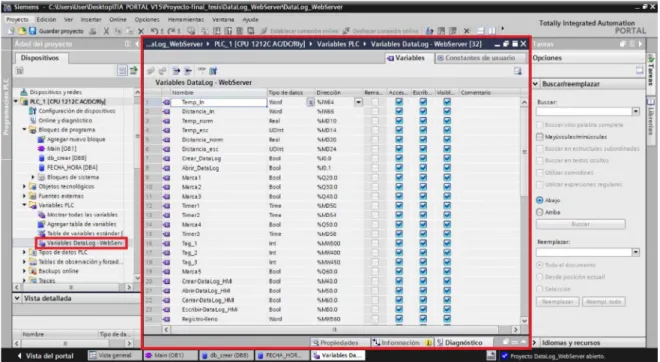Image resolution: width=660 pixels, height=362 pixels.
Task: Toggle Escrib checkbox for Temp_norm row
Action: point(423,121)
